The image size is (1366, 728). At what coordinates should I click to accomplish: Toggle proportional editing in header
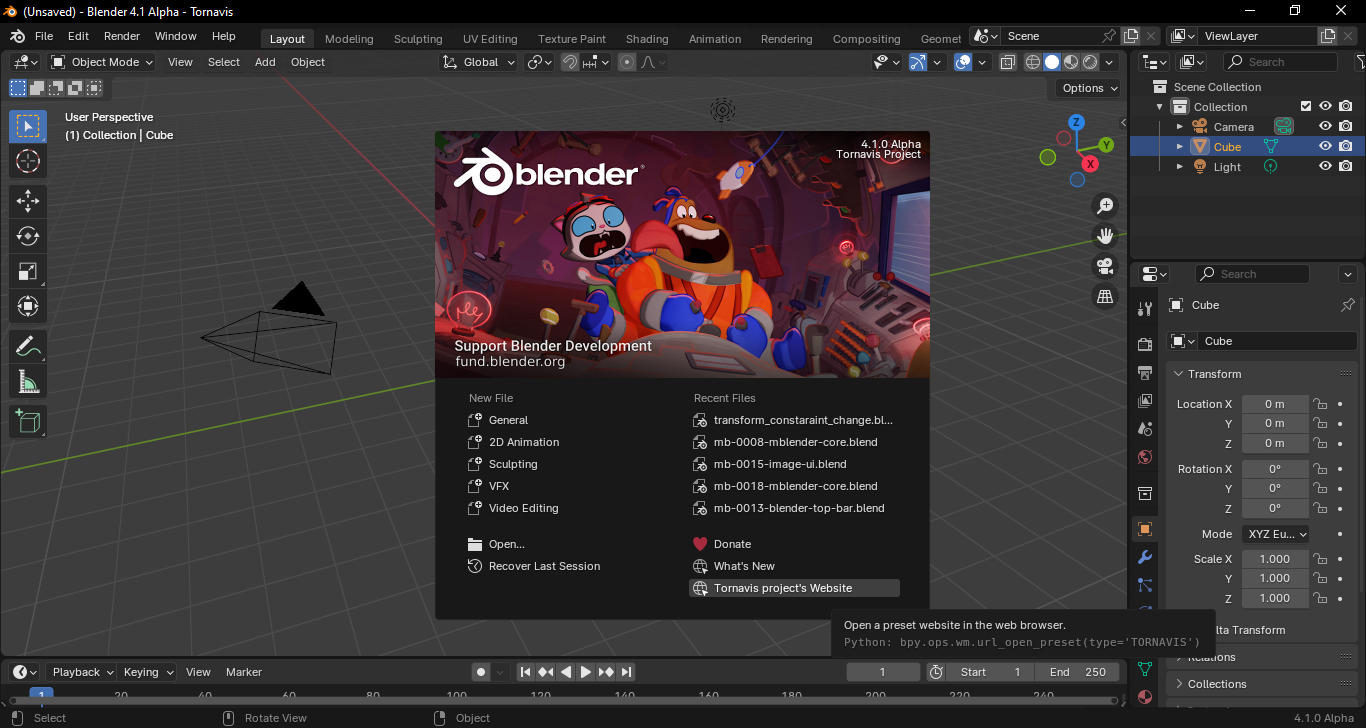click(x=627, y=62)
